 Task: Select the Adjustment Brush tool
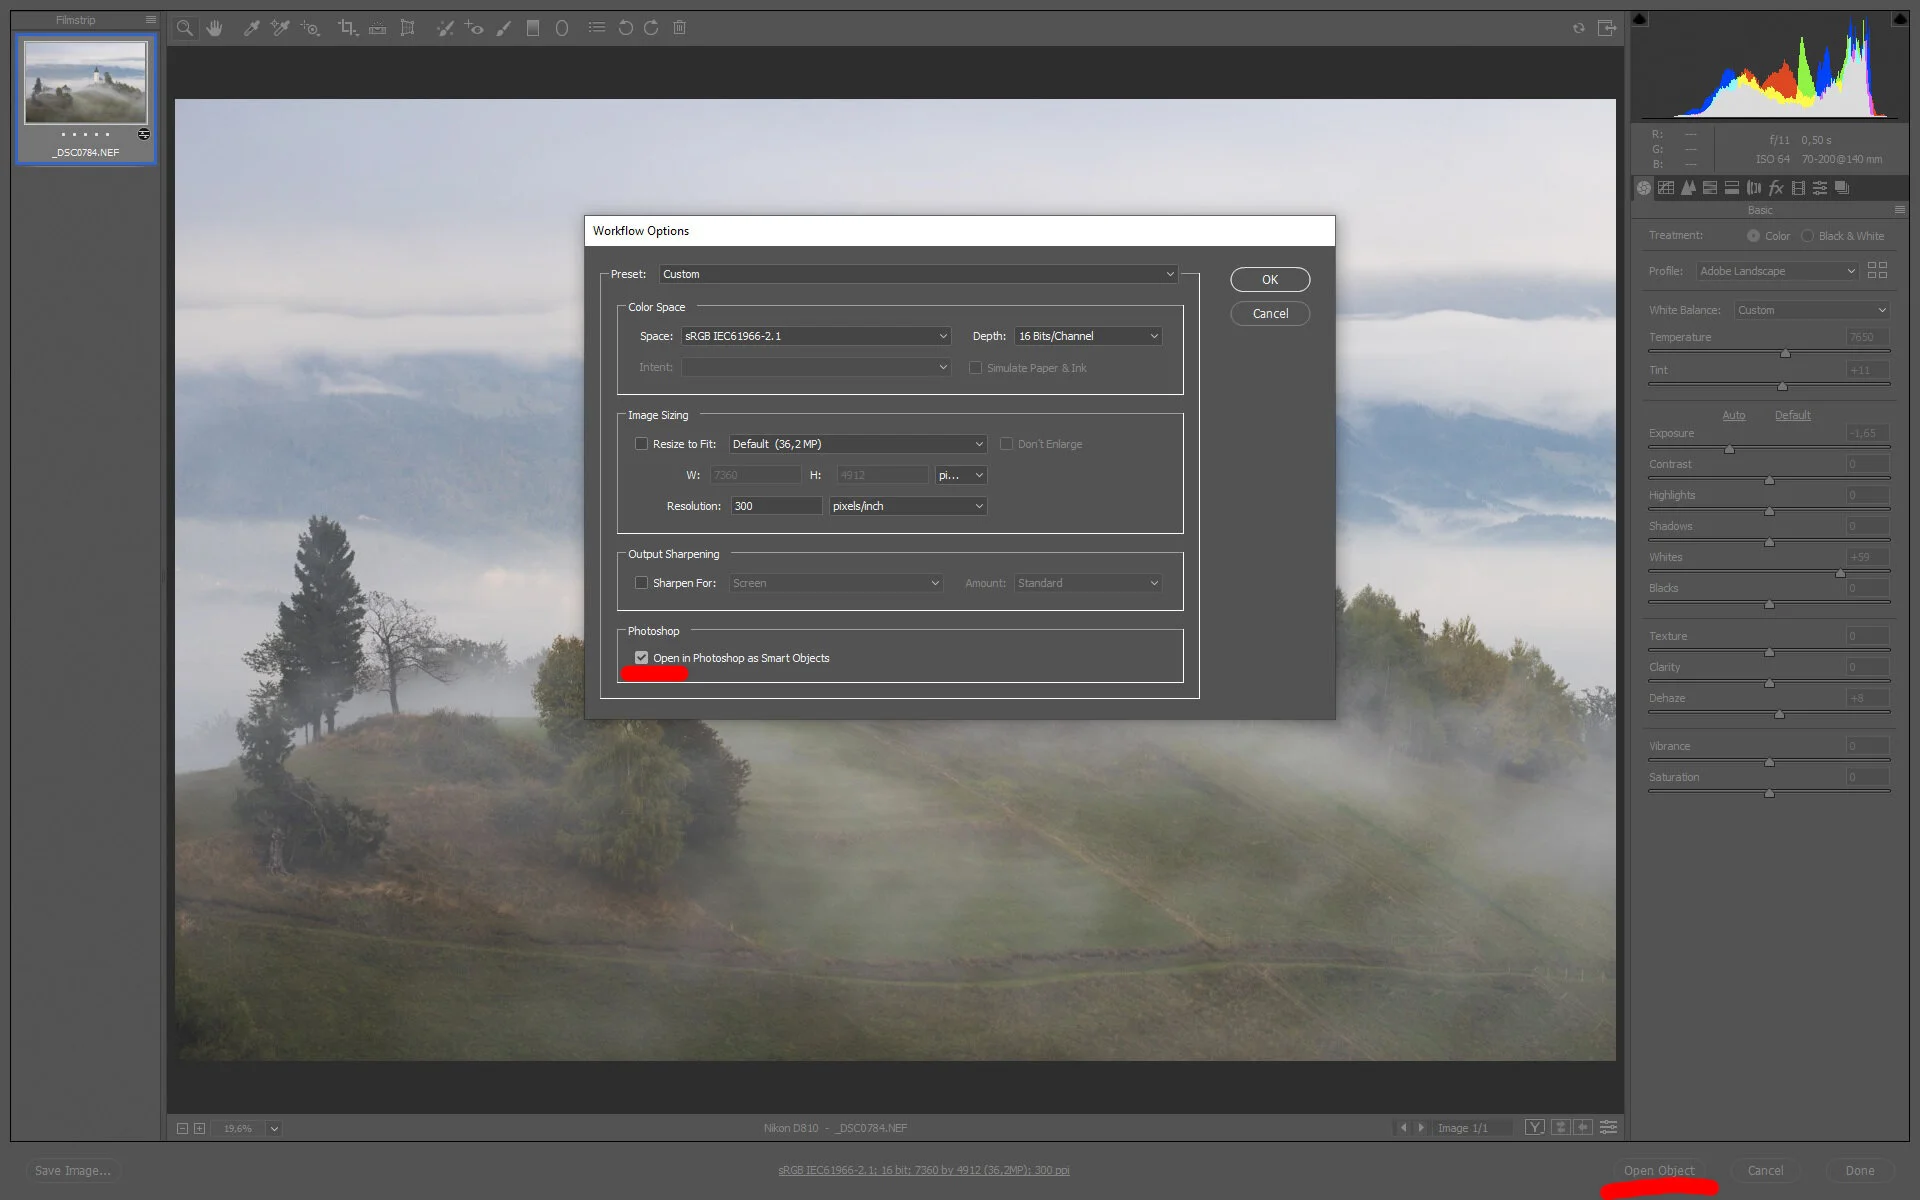click(x=503, y=28)
